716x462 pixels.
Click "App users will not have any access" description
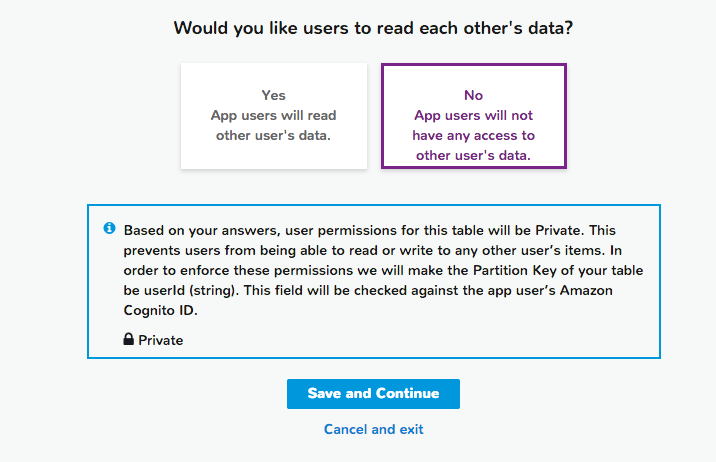click(x=473, y=125)
